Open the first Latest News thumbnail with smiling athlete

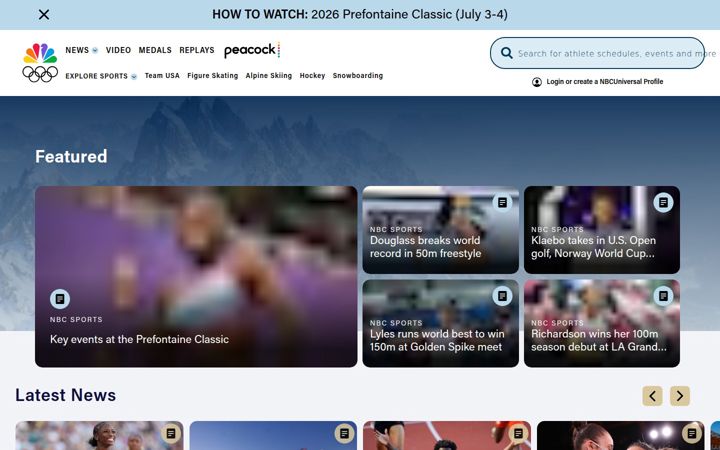click(x=99, y=435)
